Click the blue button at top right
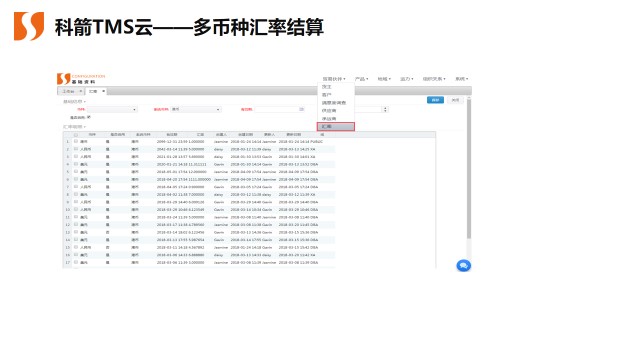Screen dimensions: 640x360 [x=435, y=100]
